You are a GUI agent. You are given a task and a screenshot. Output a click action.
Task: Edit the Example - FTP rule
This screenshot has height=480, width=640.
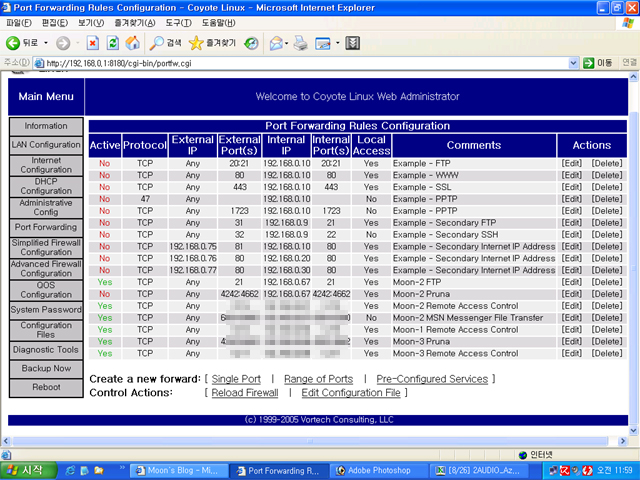[x=571, y=164]
